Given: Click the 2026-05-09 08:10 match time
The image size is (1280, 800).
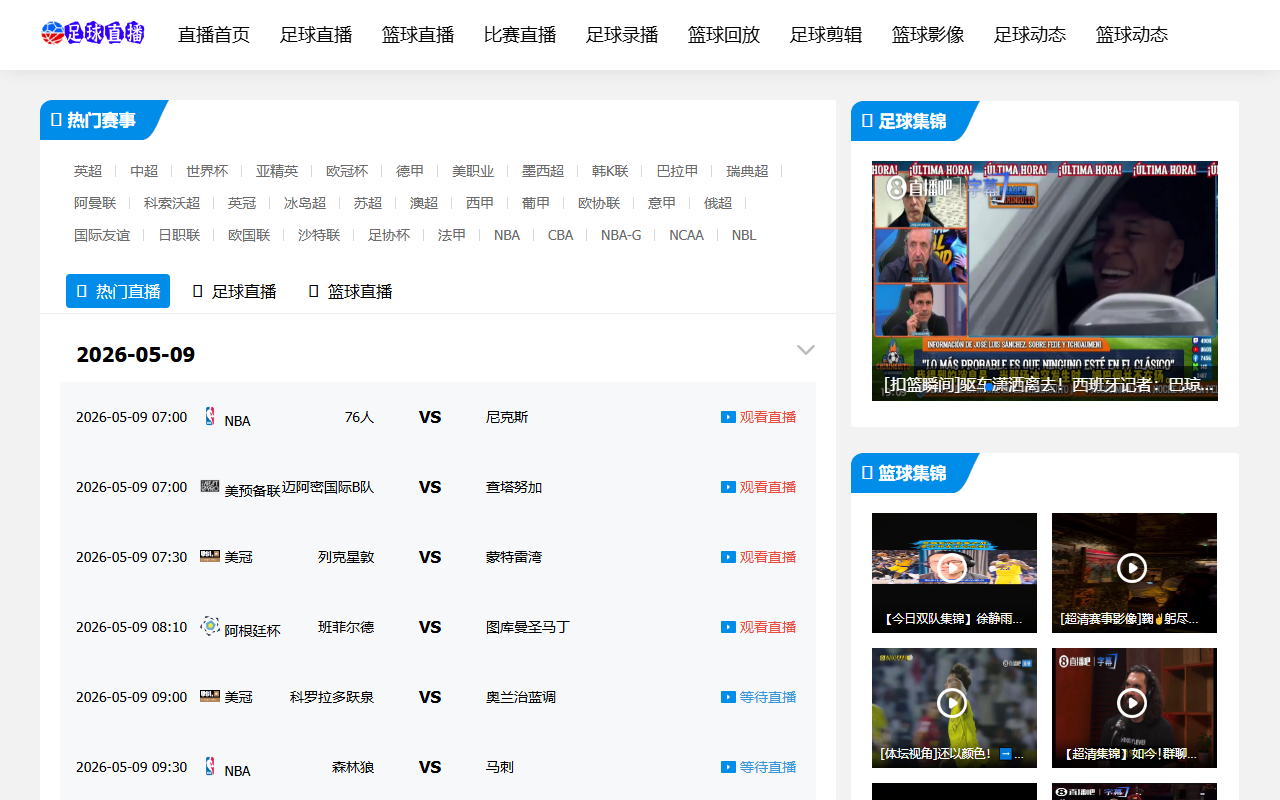Looking at the screenshot, I should (x=131, y=627).
